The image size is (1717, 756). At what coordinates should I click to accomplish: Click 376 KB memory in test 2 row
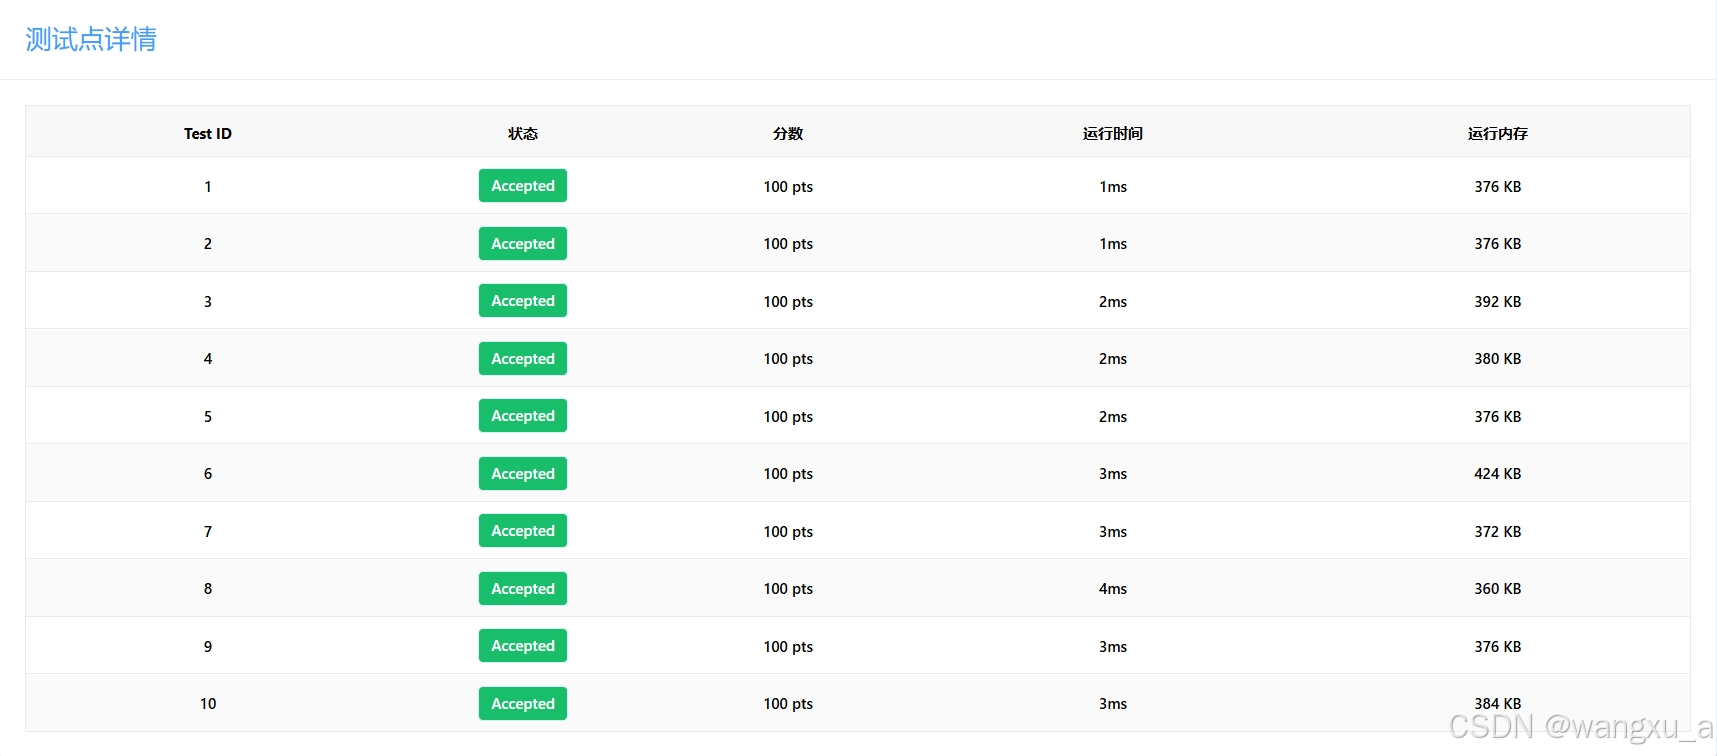pos(1498,244)
